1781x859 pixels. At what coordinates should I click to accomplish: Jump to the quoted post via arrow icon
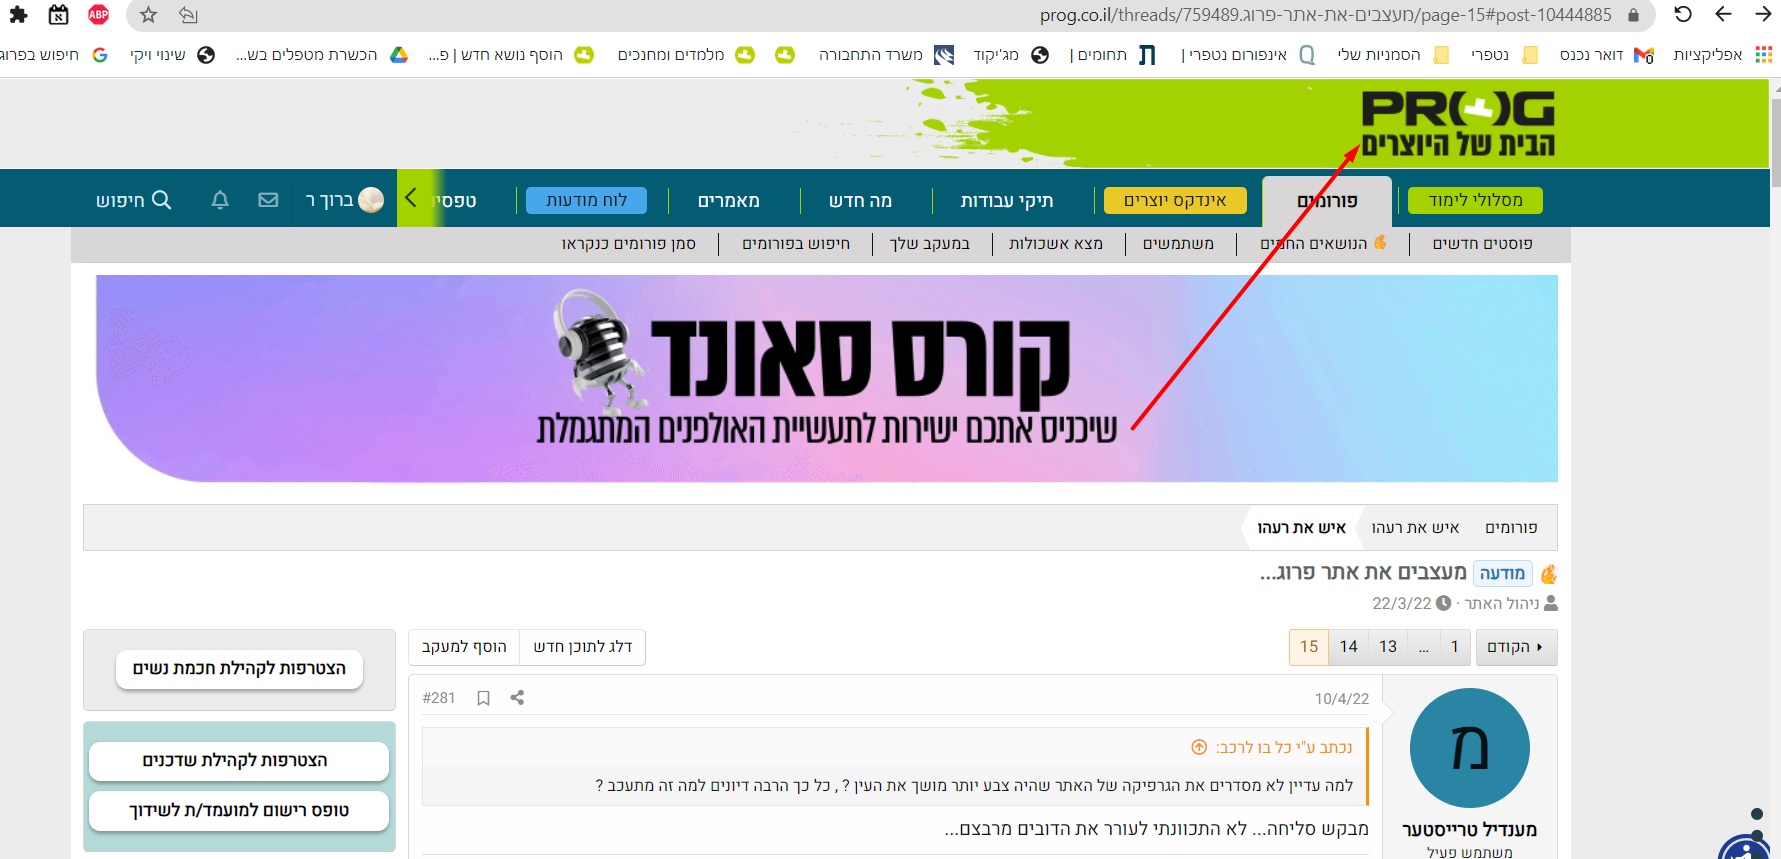click(x=1199, y=747)
